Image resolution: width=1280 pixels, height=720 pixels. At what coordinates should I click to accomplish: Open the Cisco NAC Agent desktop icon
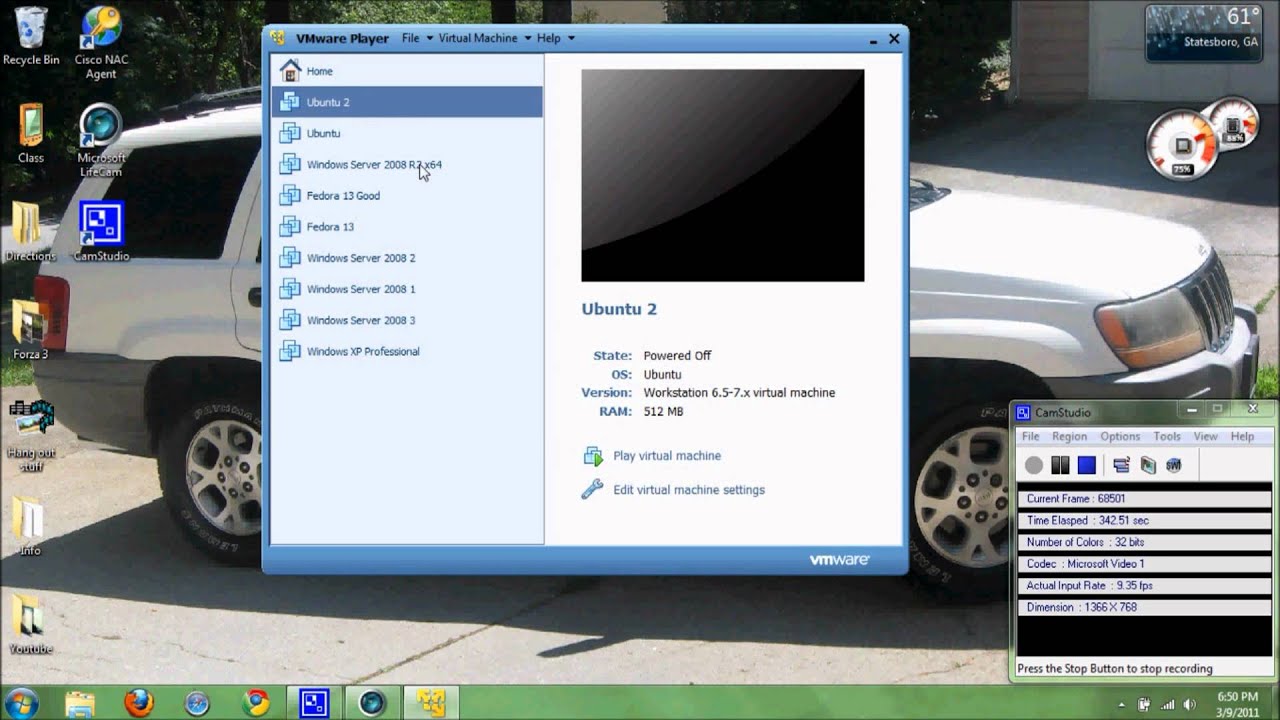(x=101, y=42)
